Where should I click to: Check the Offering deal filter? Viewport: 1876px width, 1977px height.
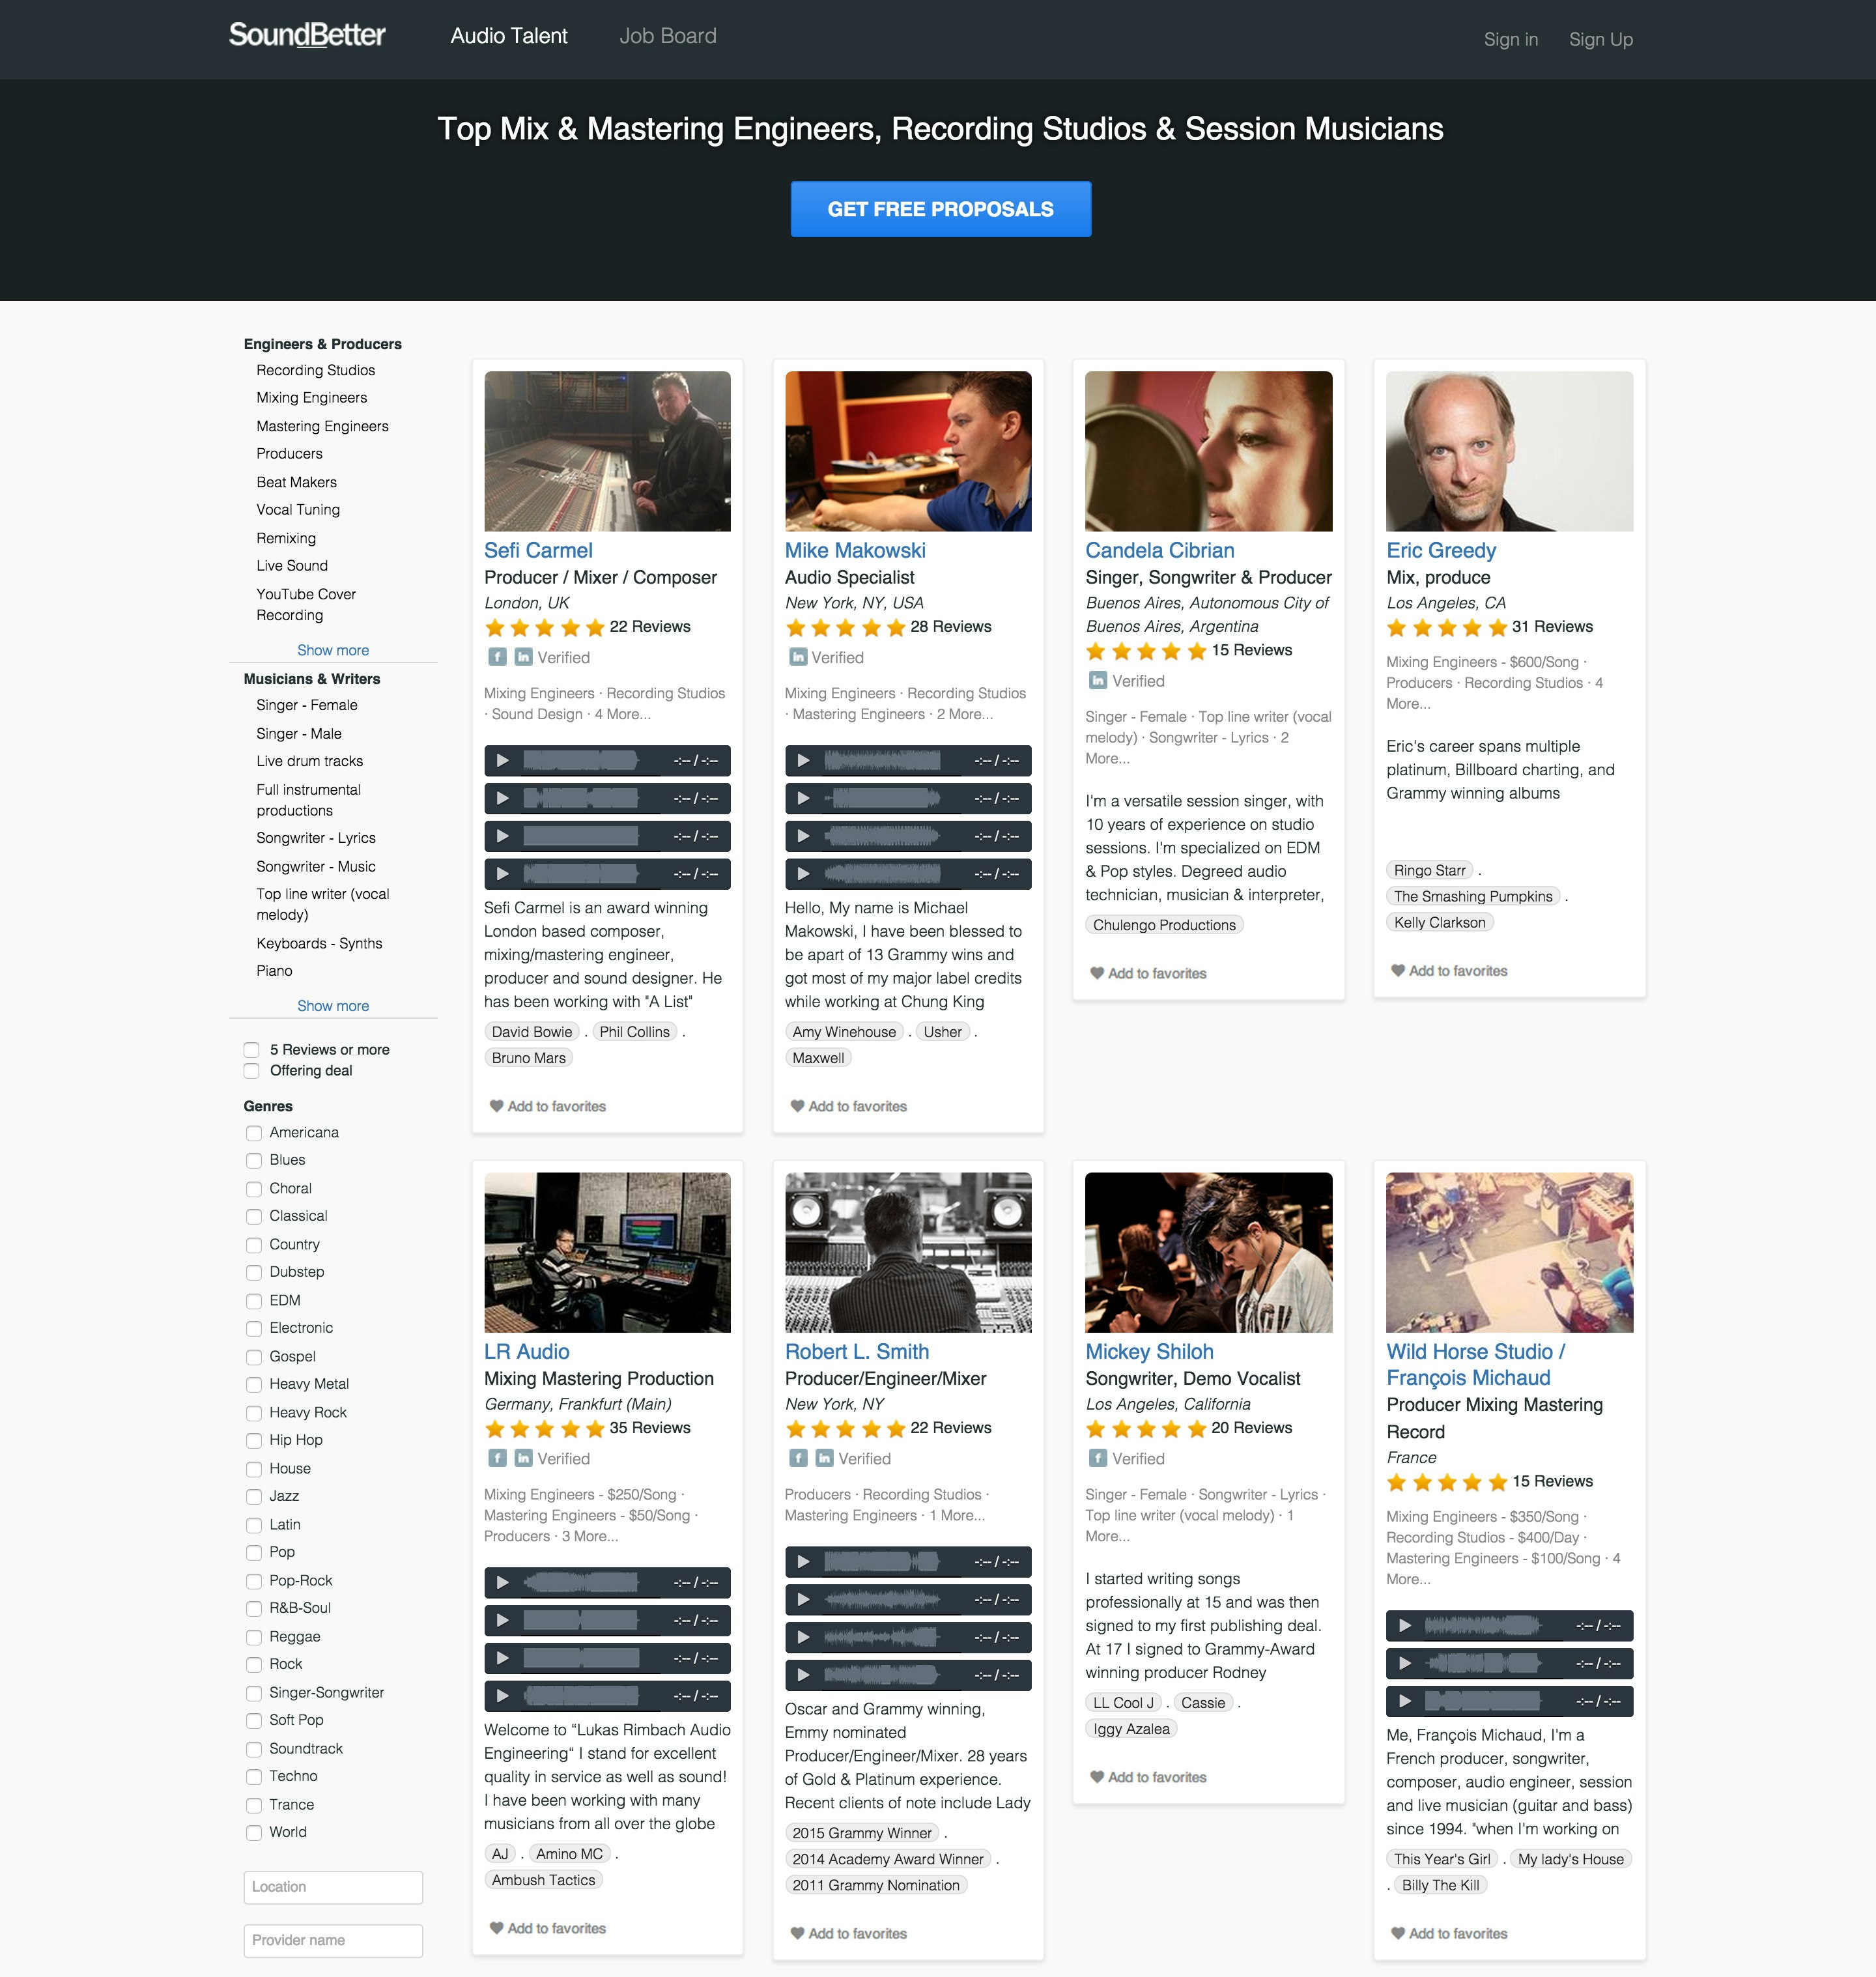point(252,1071)
